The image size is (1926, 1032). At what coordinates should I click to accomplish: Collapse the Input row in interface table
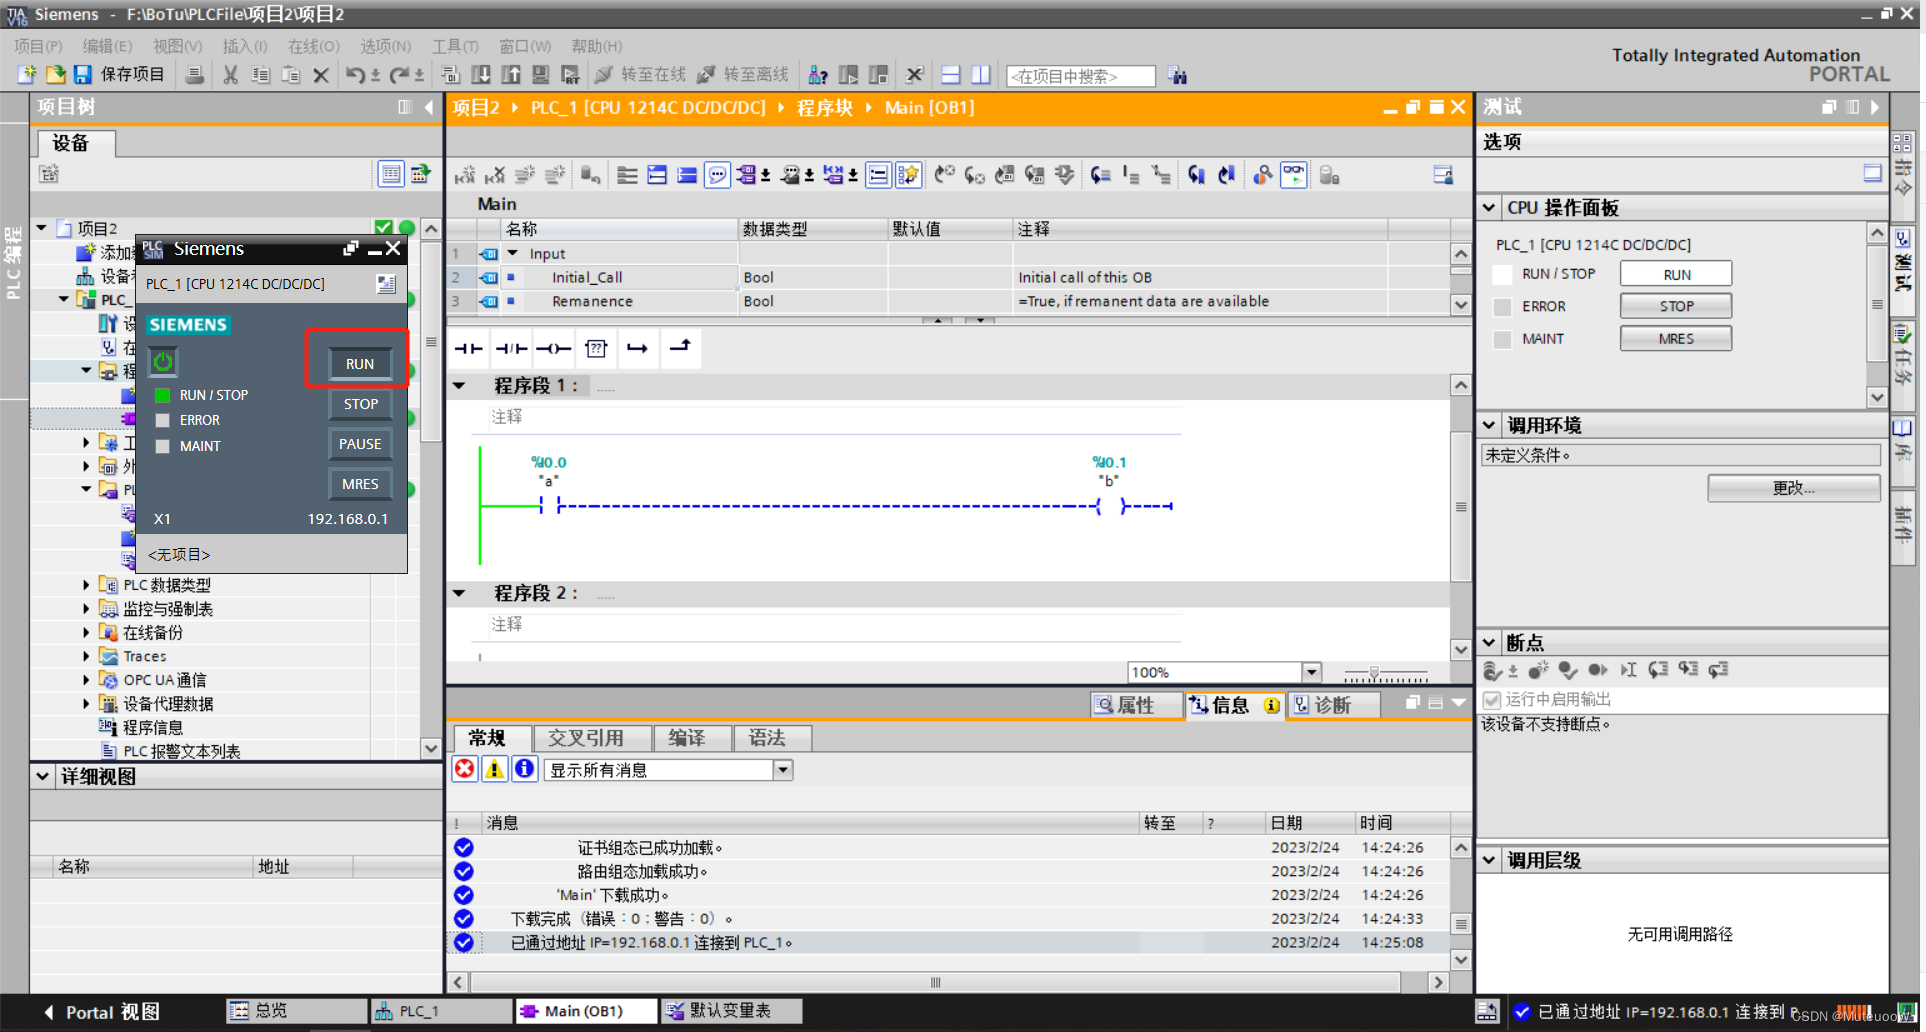click(x=513, y=254)
